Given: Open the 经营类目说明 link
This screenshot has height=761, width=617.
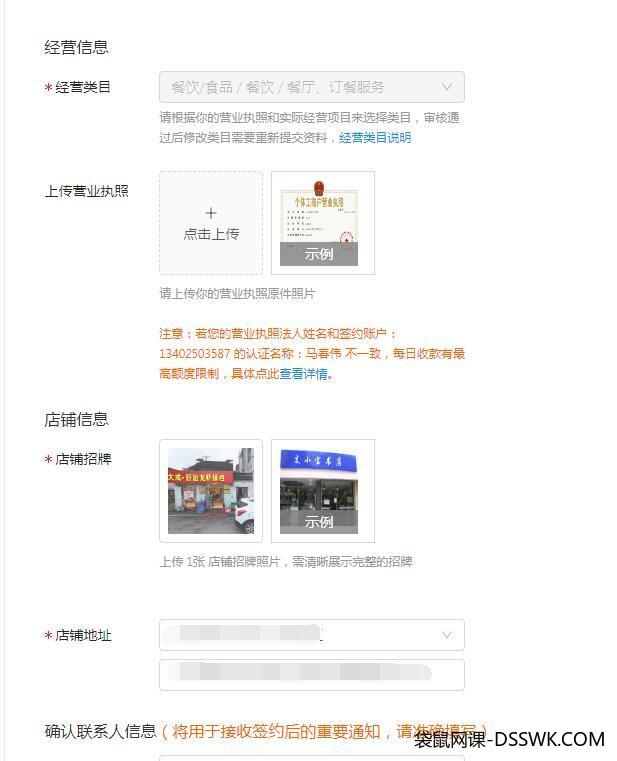Looking at the screenshot, I should [375, 138].
